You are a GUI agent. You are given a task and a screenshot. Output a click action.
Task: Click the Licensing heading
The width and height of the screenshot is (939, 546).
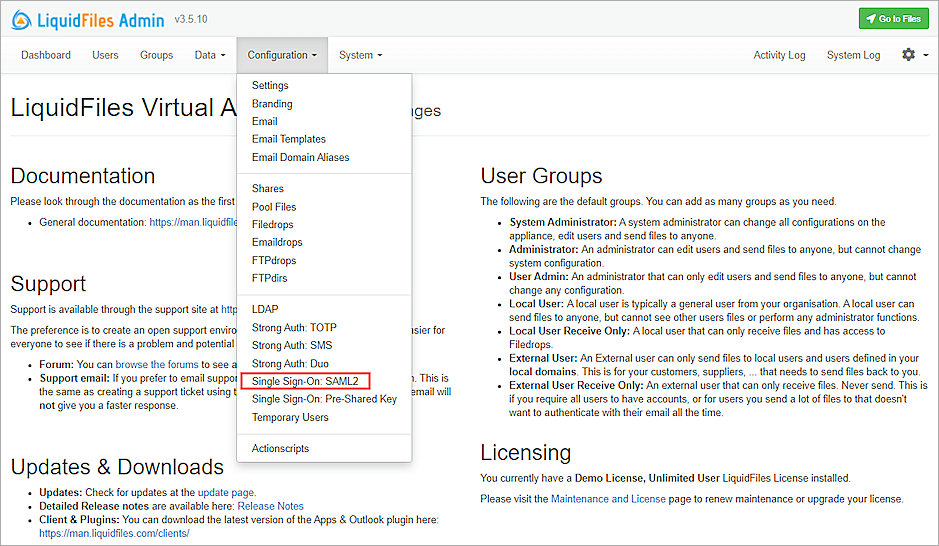pyautogui.click(x=526, y=453)
